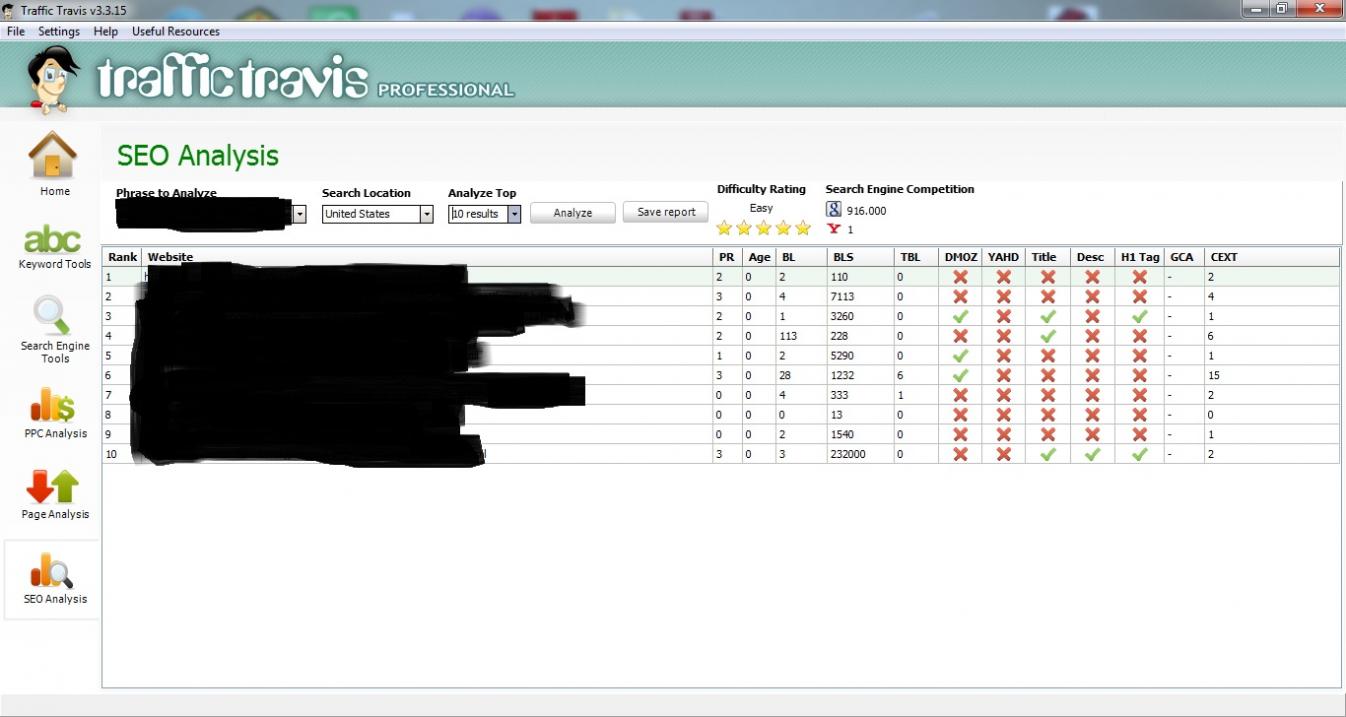Image resolution: width=1346 pixels, height=717 pixels.
Task: Click the Google competition icon
Action: click(834, 209)
